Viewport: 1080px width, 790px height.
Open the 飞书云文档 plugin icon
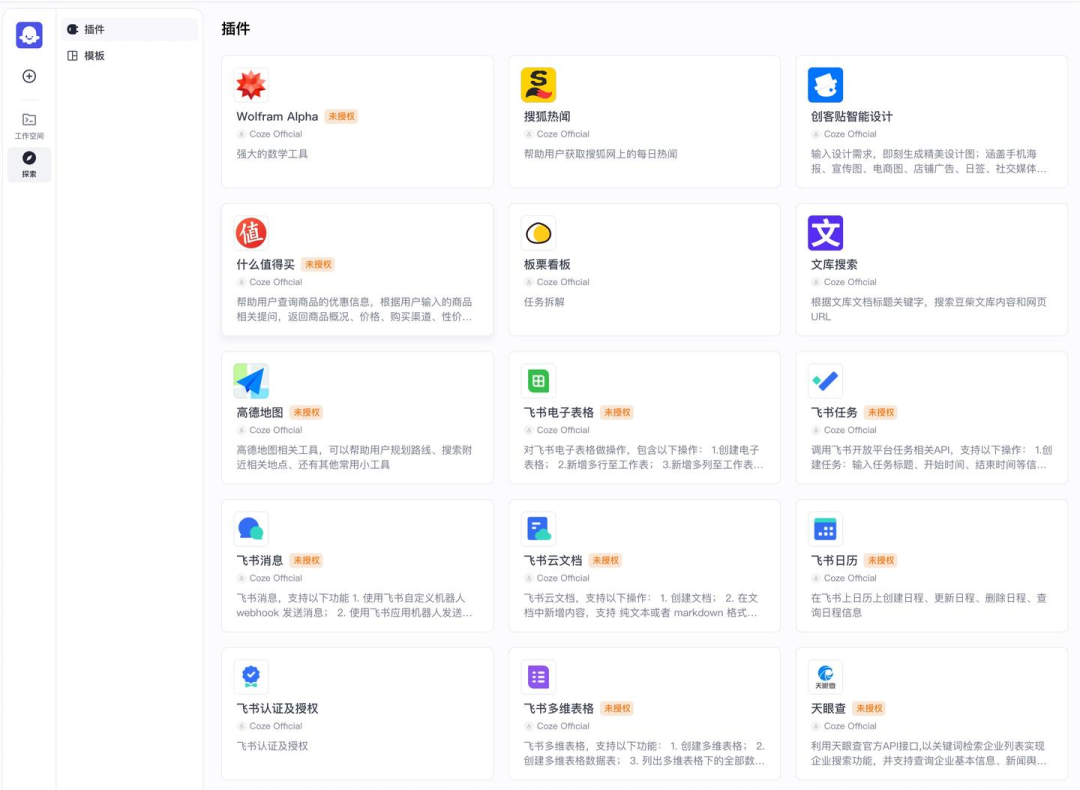[538, 528]
